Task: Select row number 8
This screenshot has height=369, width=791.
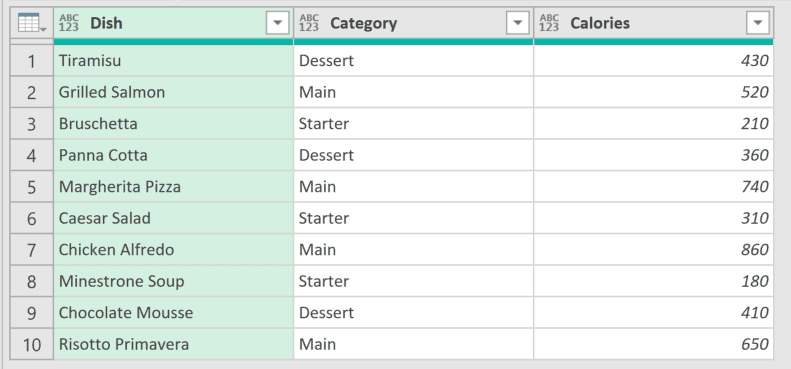Action: [31, 281]
